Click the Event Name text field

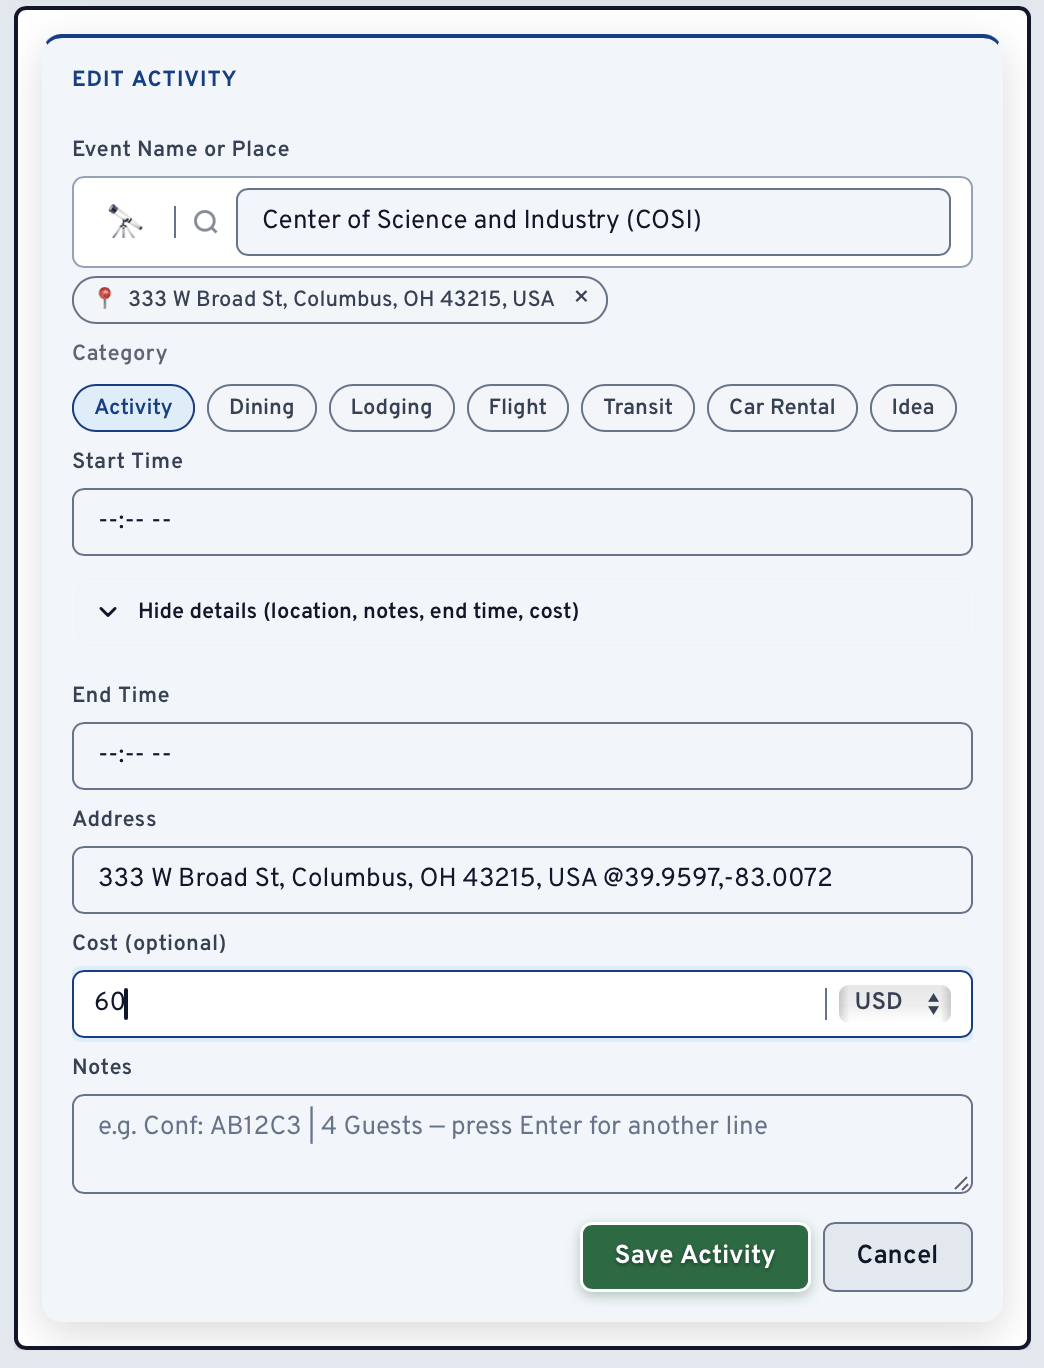pyautogui.click(x=593, y=222)
